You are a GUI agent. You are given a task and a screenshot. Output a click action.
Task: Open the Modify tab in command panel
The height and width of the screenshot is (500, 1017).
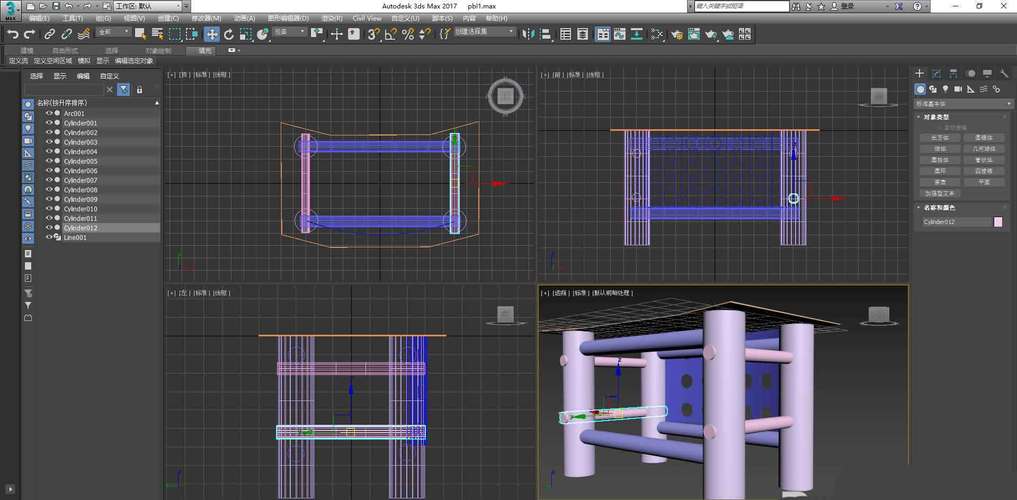937,73
